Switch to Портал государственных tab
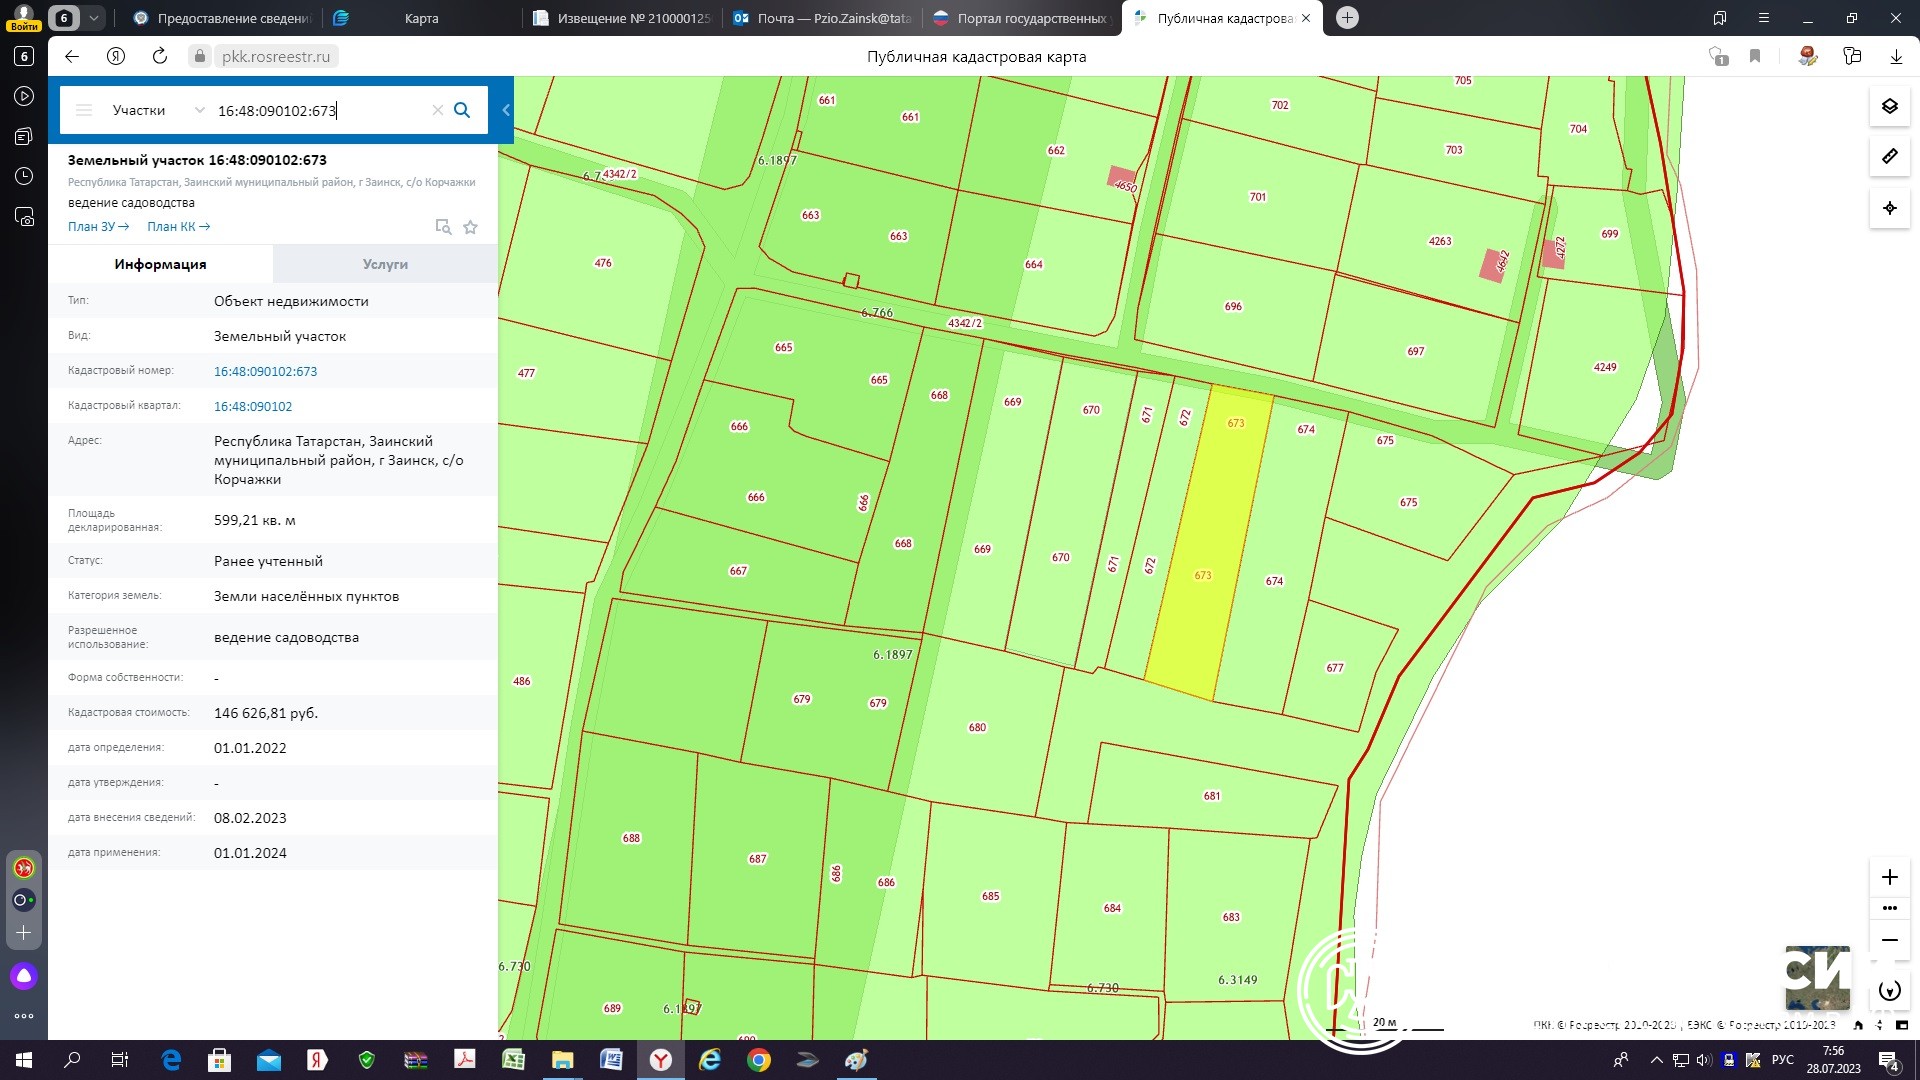 coord(1022,18)
